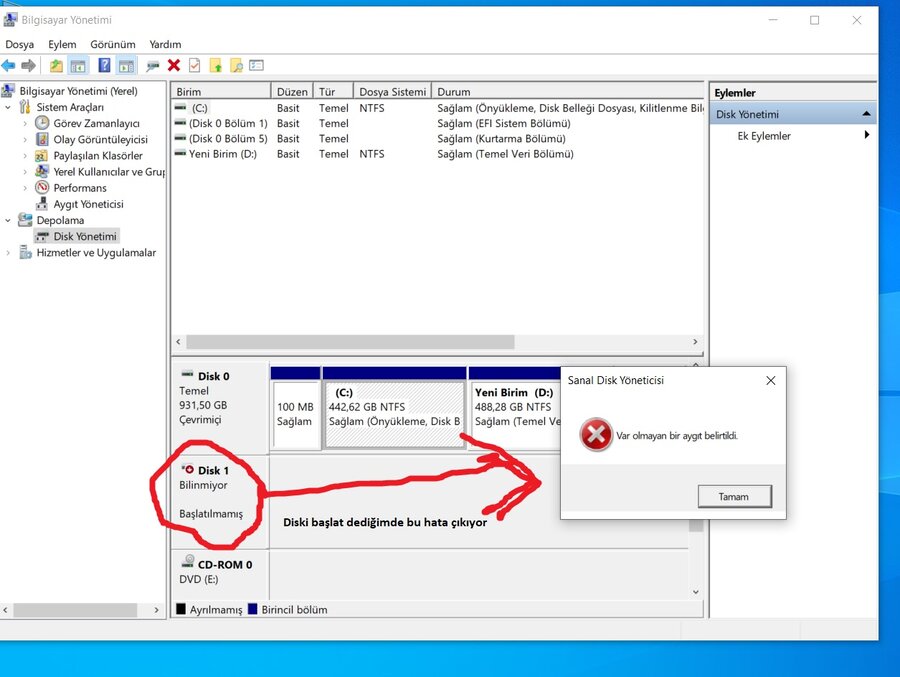Image resolution: width=900 pixels, height=677 pixels.
Task: Select Disk Yönetimi in the tree
Action: click(x=85, y=236)
